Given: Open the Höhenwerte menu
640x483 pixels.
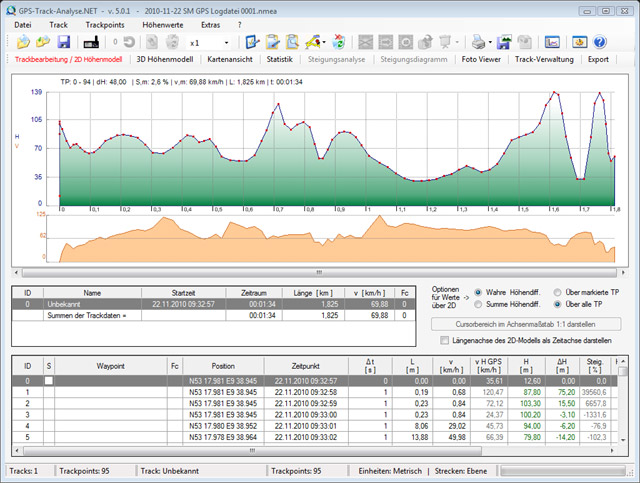Looking at the screenshot, I should click(163, 25).
